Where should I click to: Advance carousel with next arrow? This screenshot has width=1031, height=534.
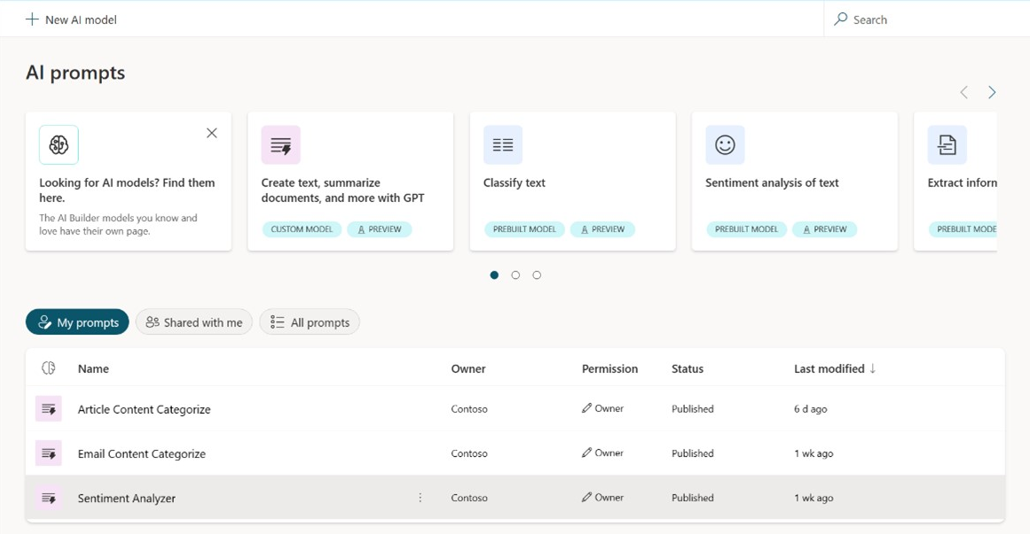(992, 93)
